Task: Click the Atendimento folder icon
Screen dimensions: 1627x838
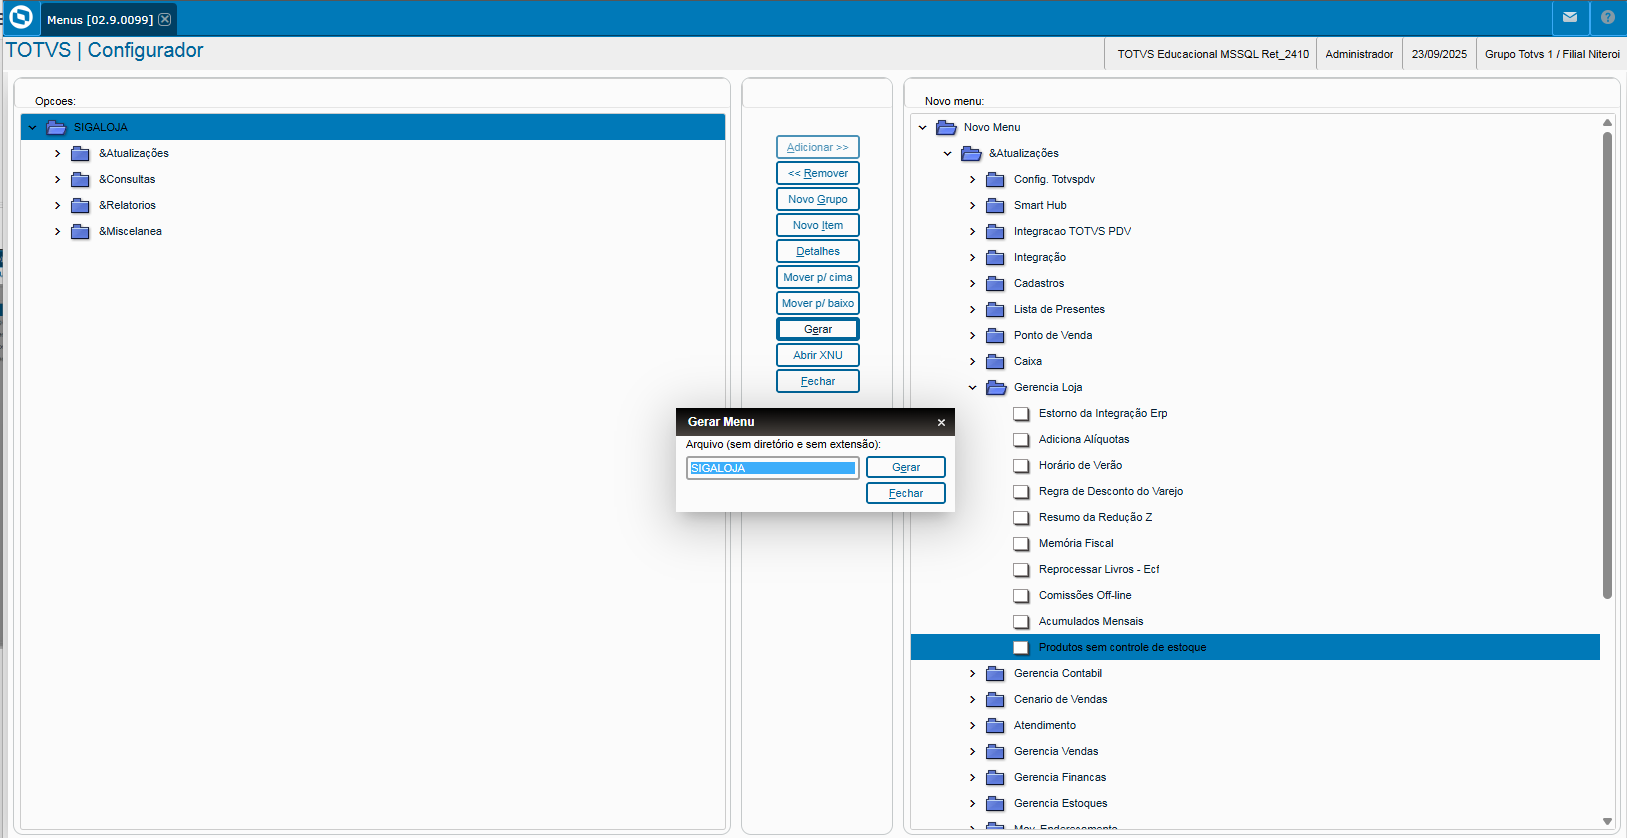Action: [996, 726]
